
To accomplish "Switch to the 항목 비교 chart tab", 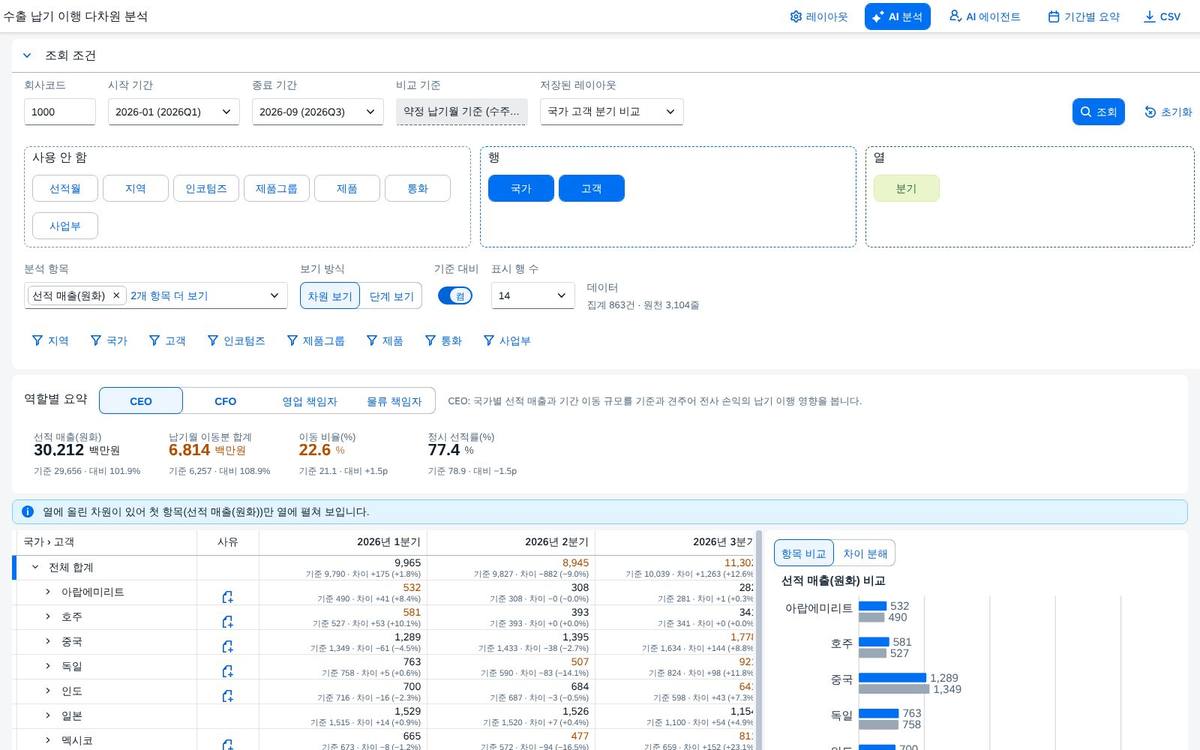I will 803,553.
